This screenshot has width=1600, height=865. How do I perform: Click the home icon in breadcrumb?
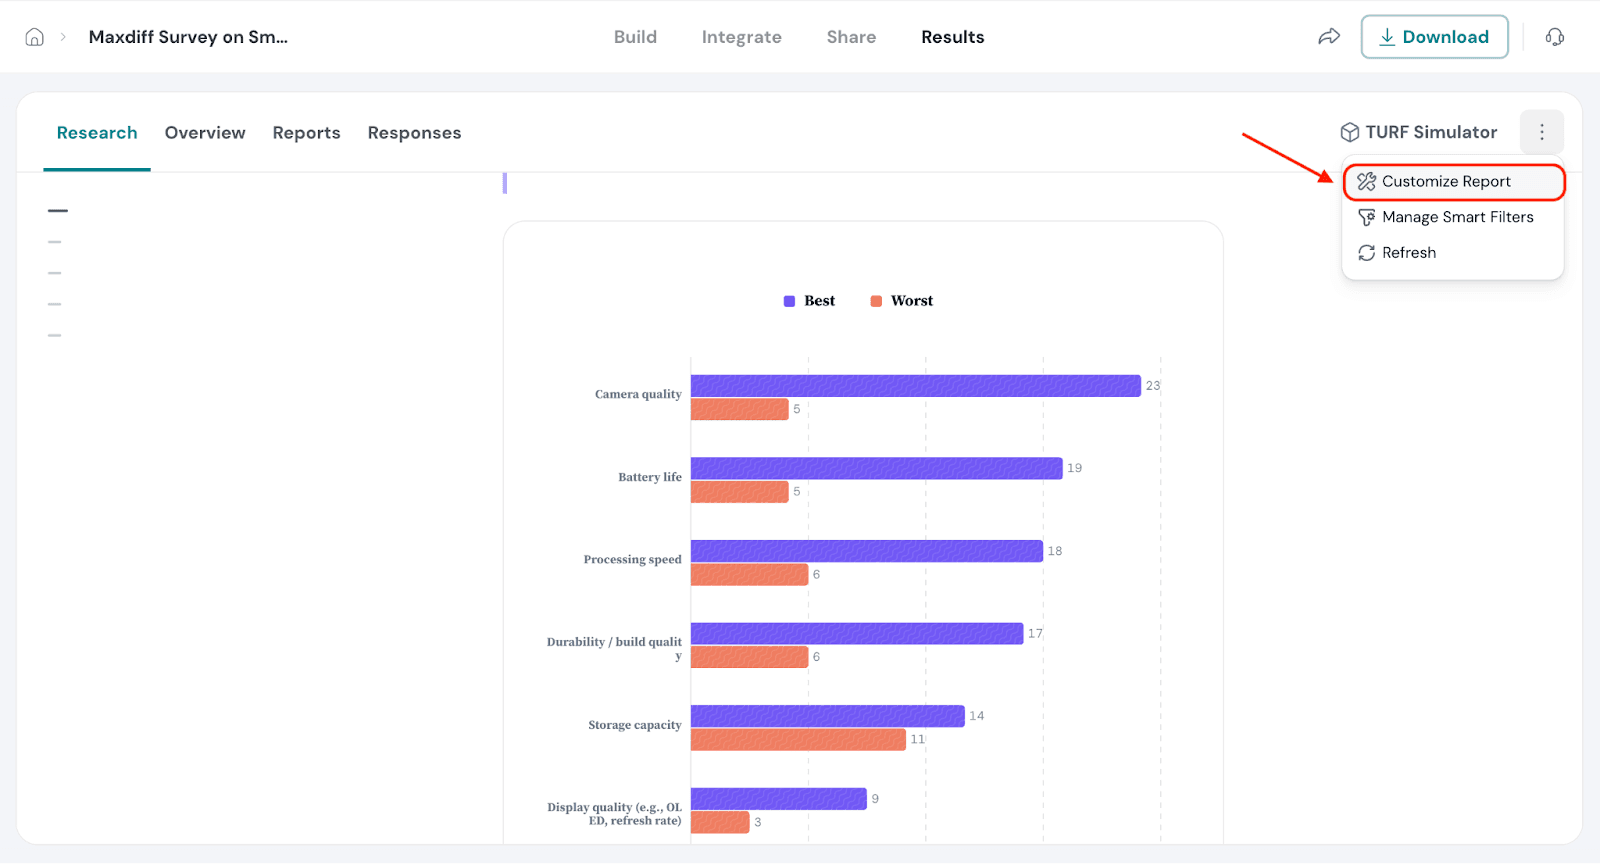pyautogui.click(x=34, y=37)
